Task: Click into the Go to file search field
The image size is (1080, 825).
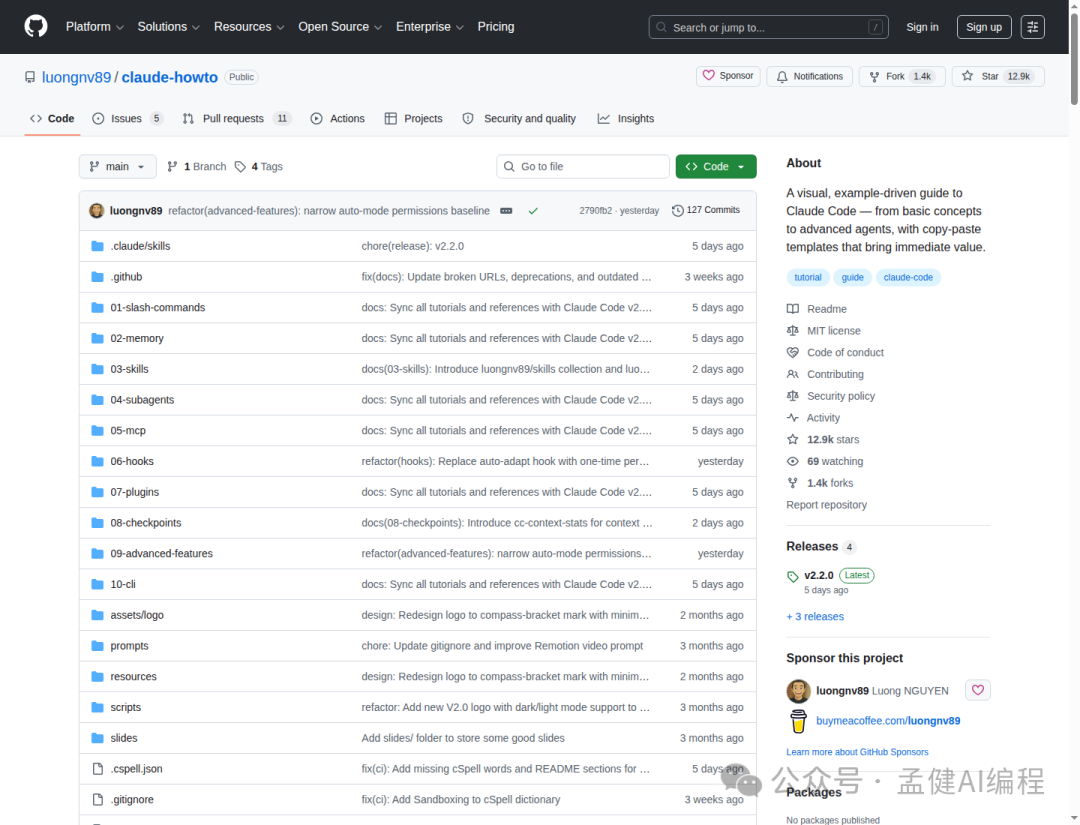Action: click(x=583, y=166)
